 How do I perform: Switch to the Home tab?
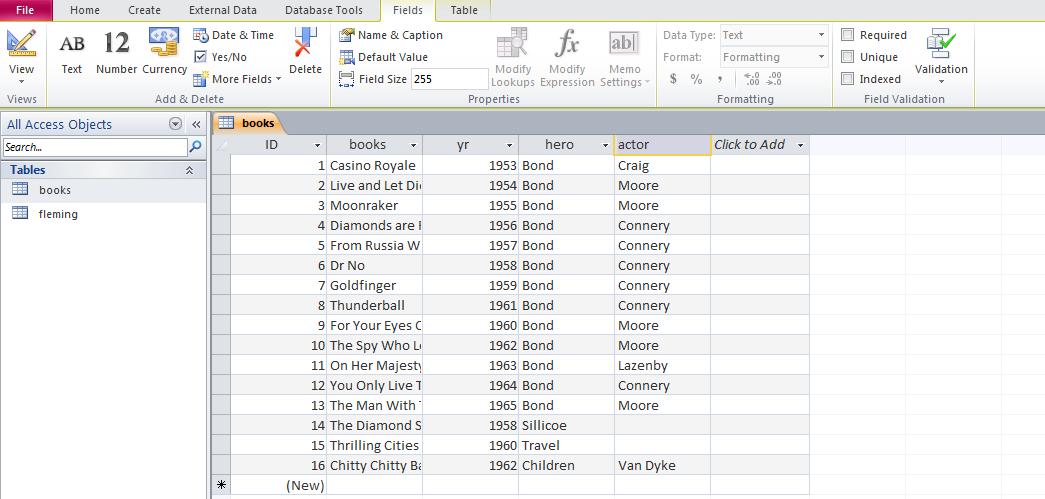pyautogui.click(x=85, y=10)
